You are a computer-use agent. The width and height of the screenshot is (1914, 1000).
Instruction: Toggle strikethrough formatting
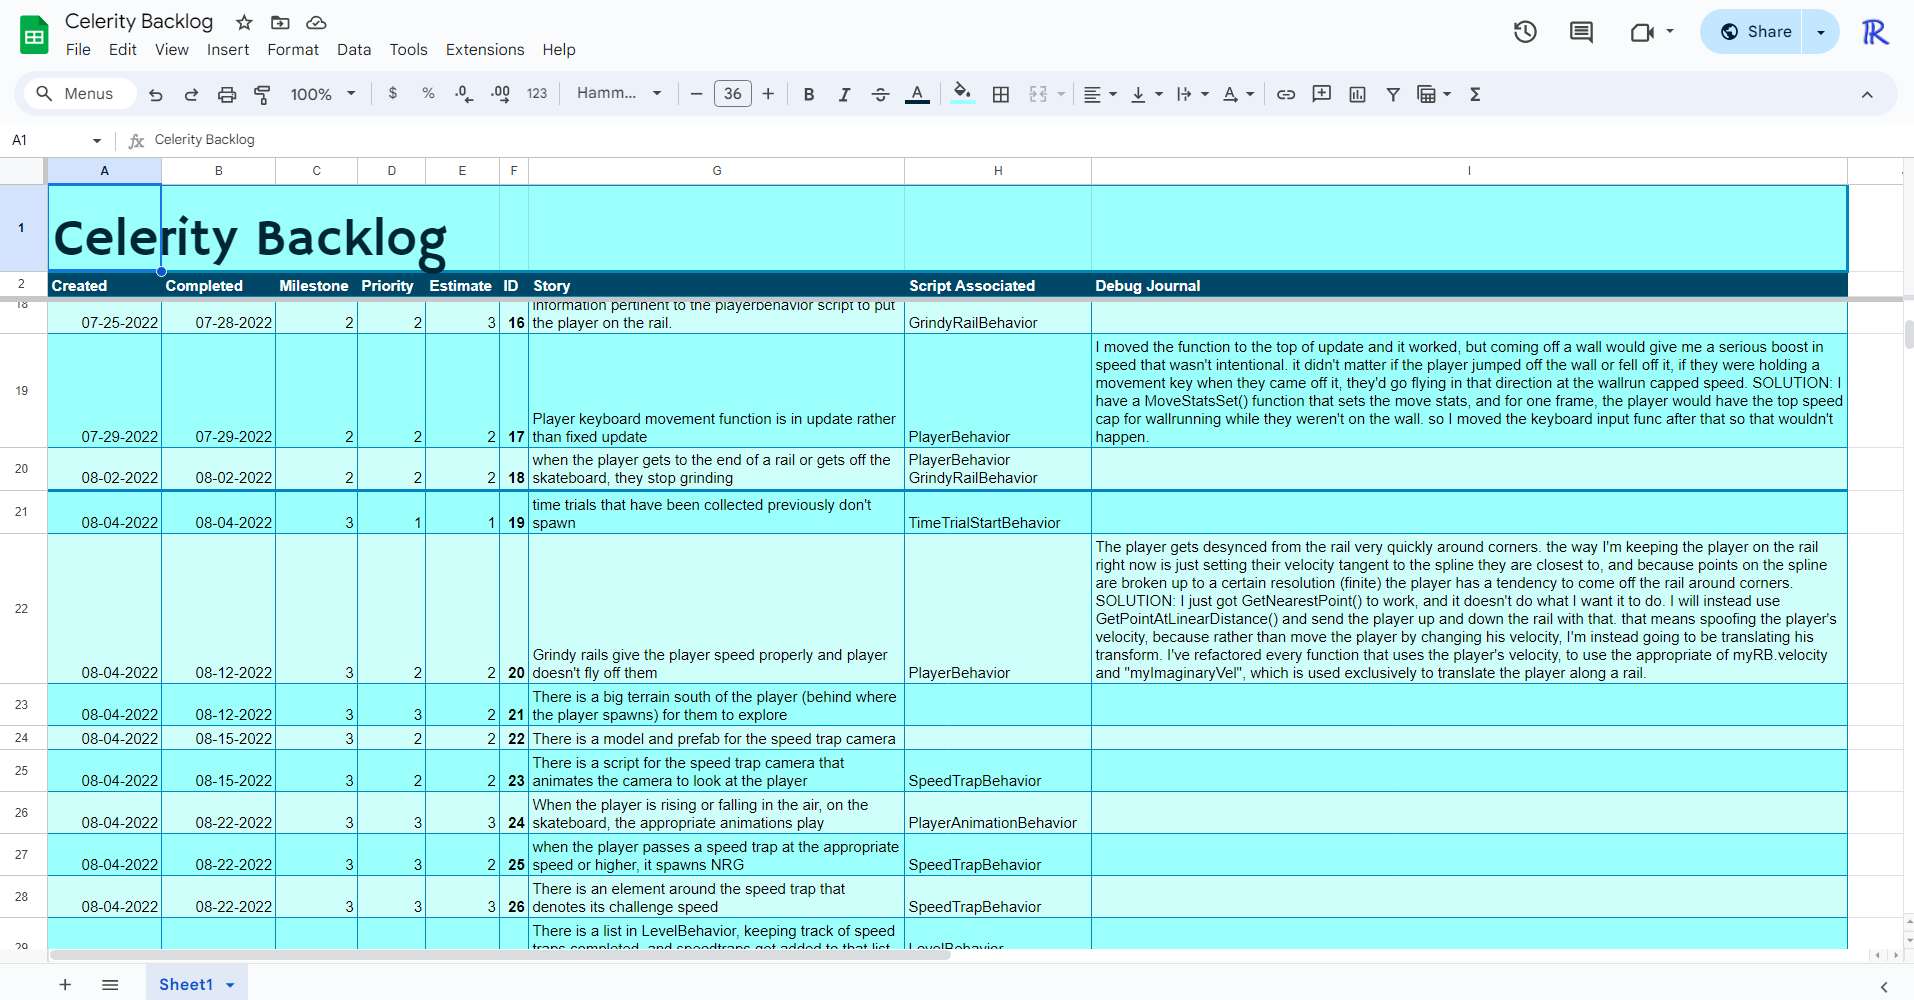tap(880, 94)
